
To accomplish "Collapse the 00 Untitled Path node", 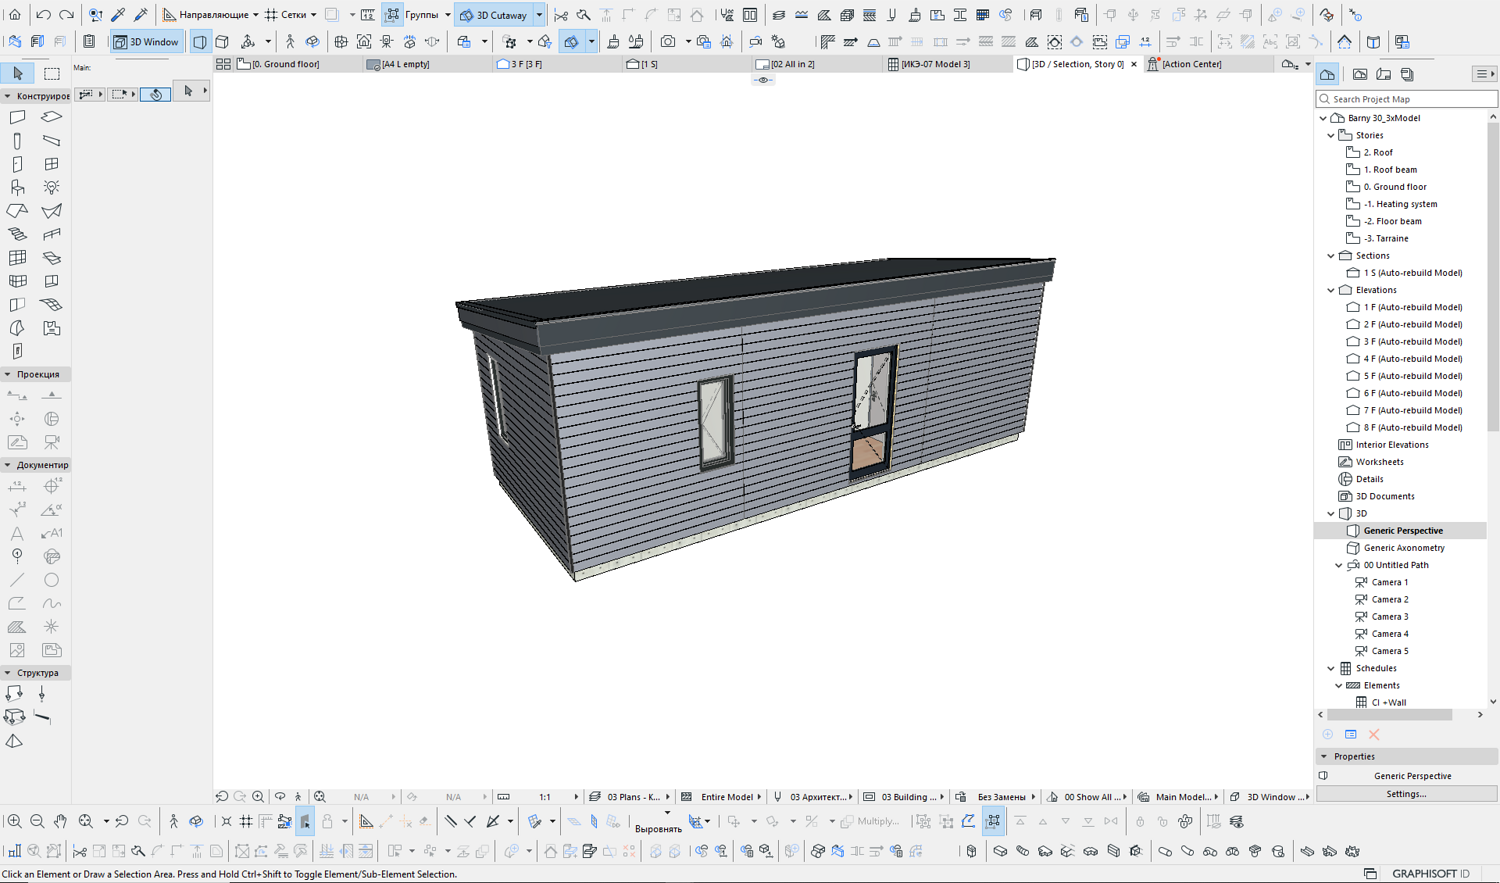I will (1339, 565).
